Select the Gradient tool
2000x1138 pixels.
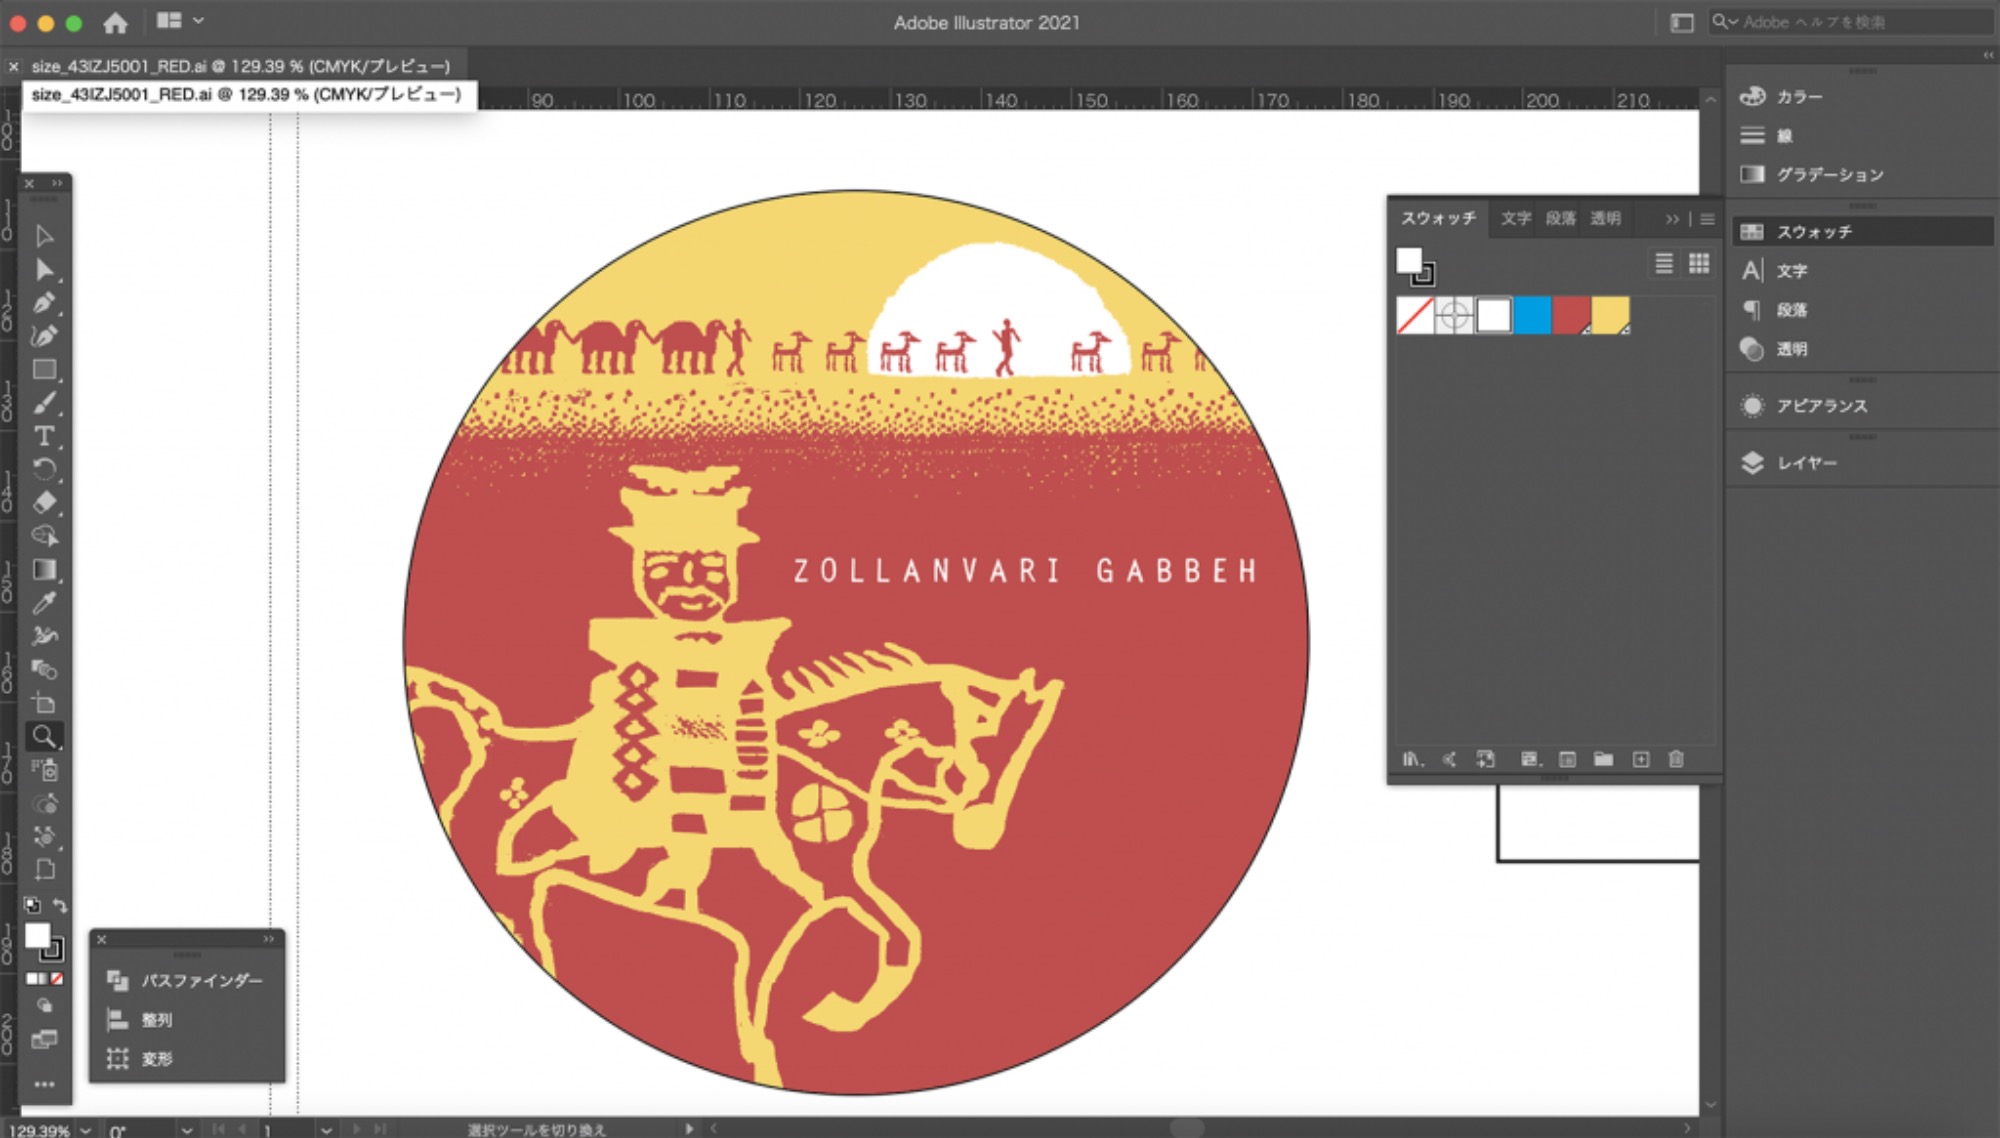coord(44,569)
